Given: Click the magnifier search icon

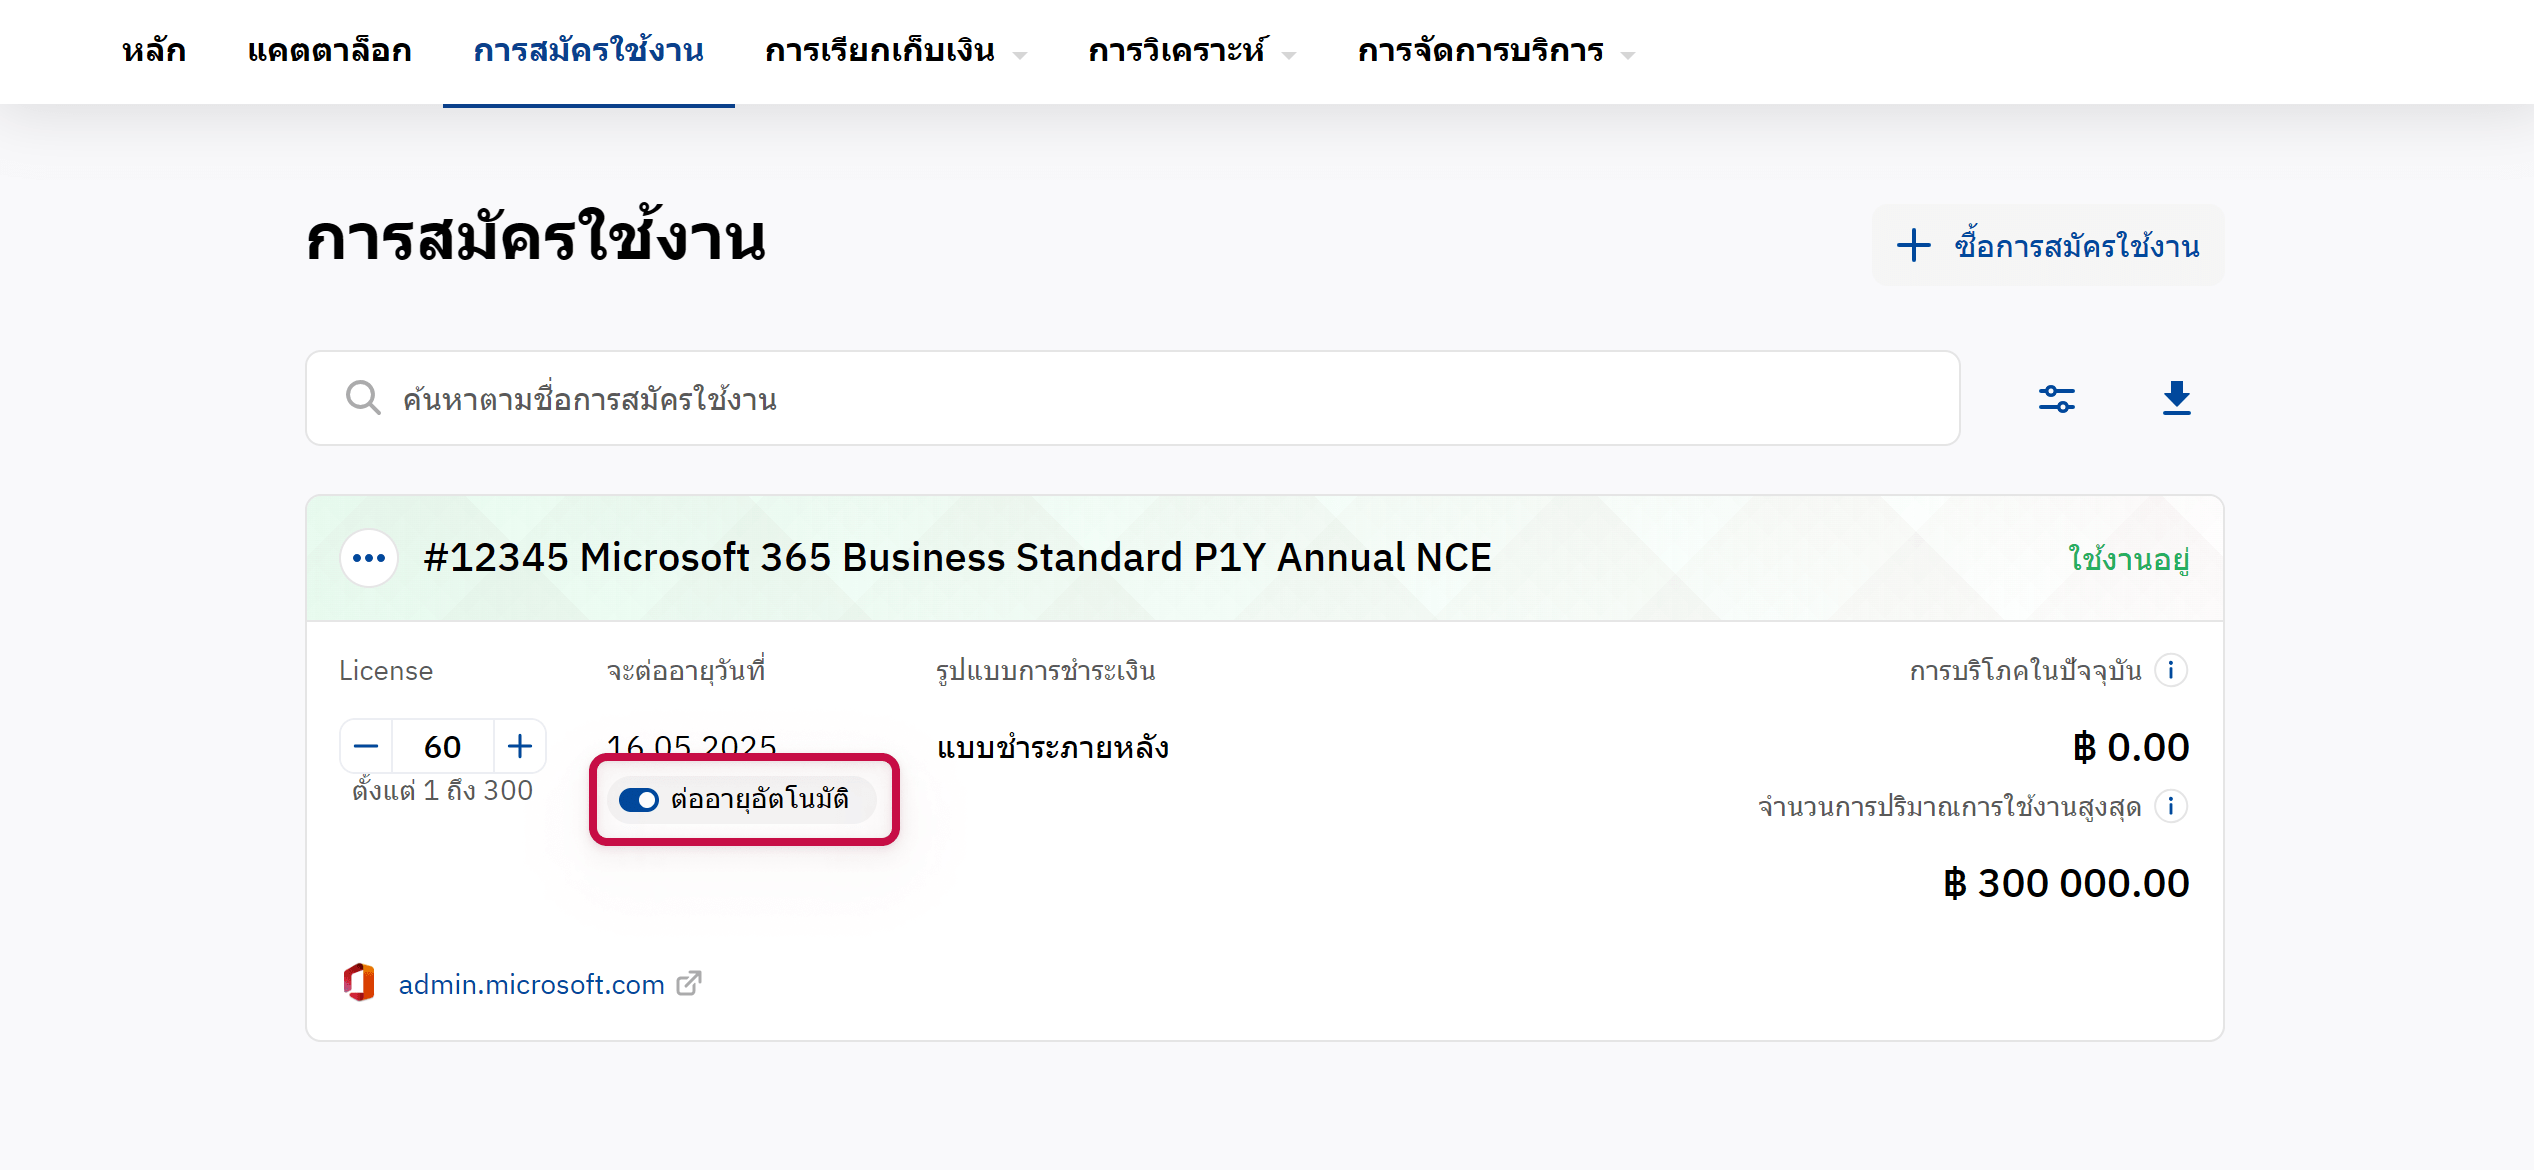Looking at the screenshot, I should click(x=362, y=398).
